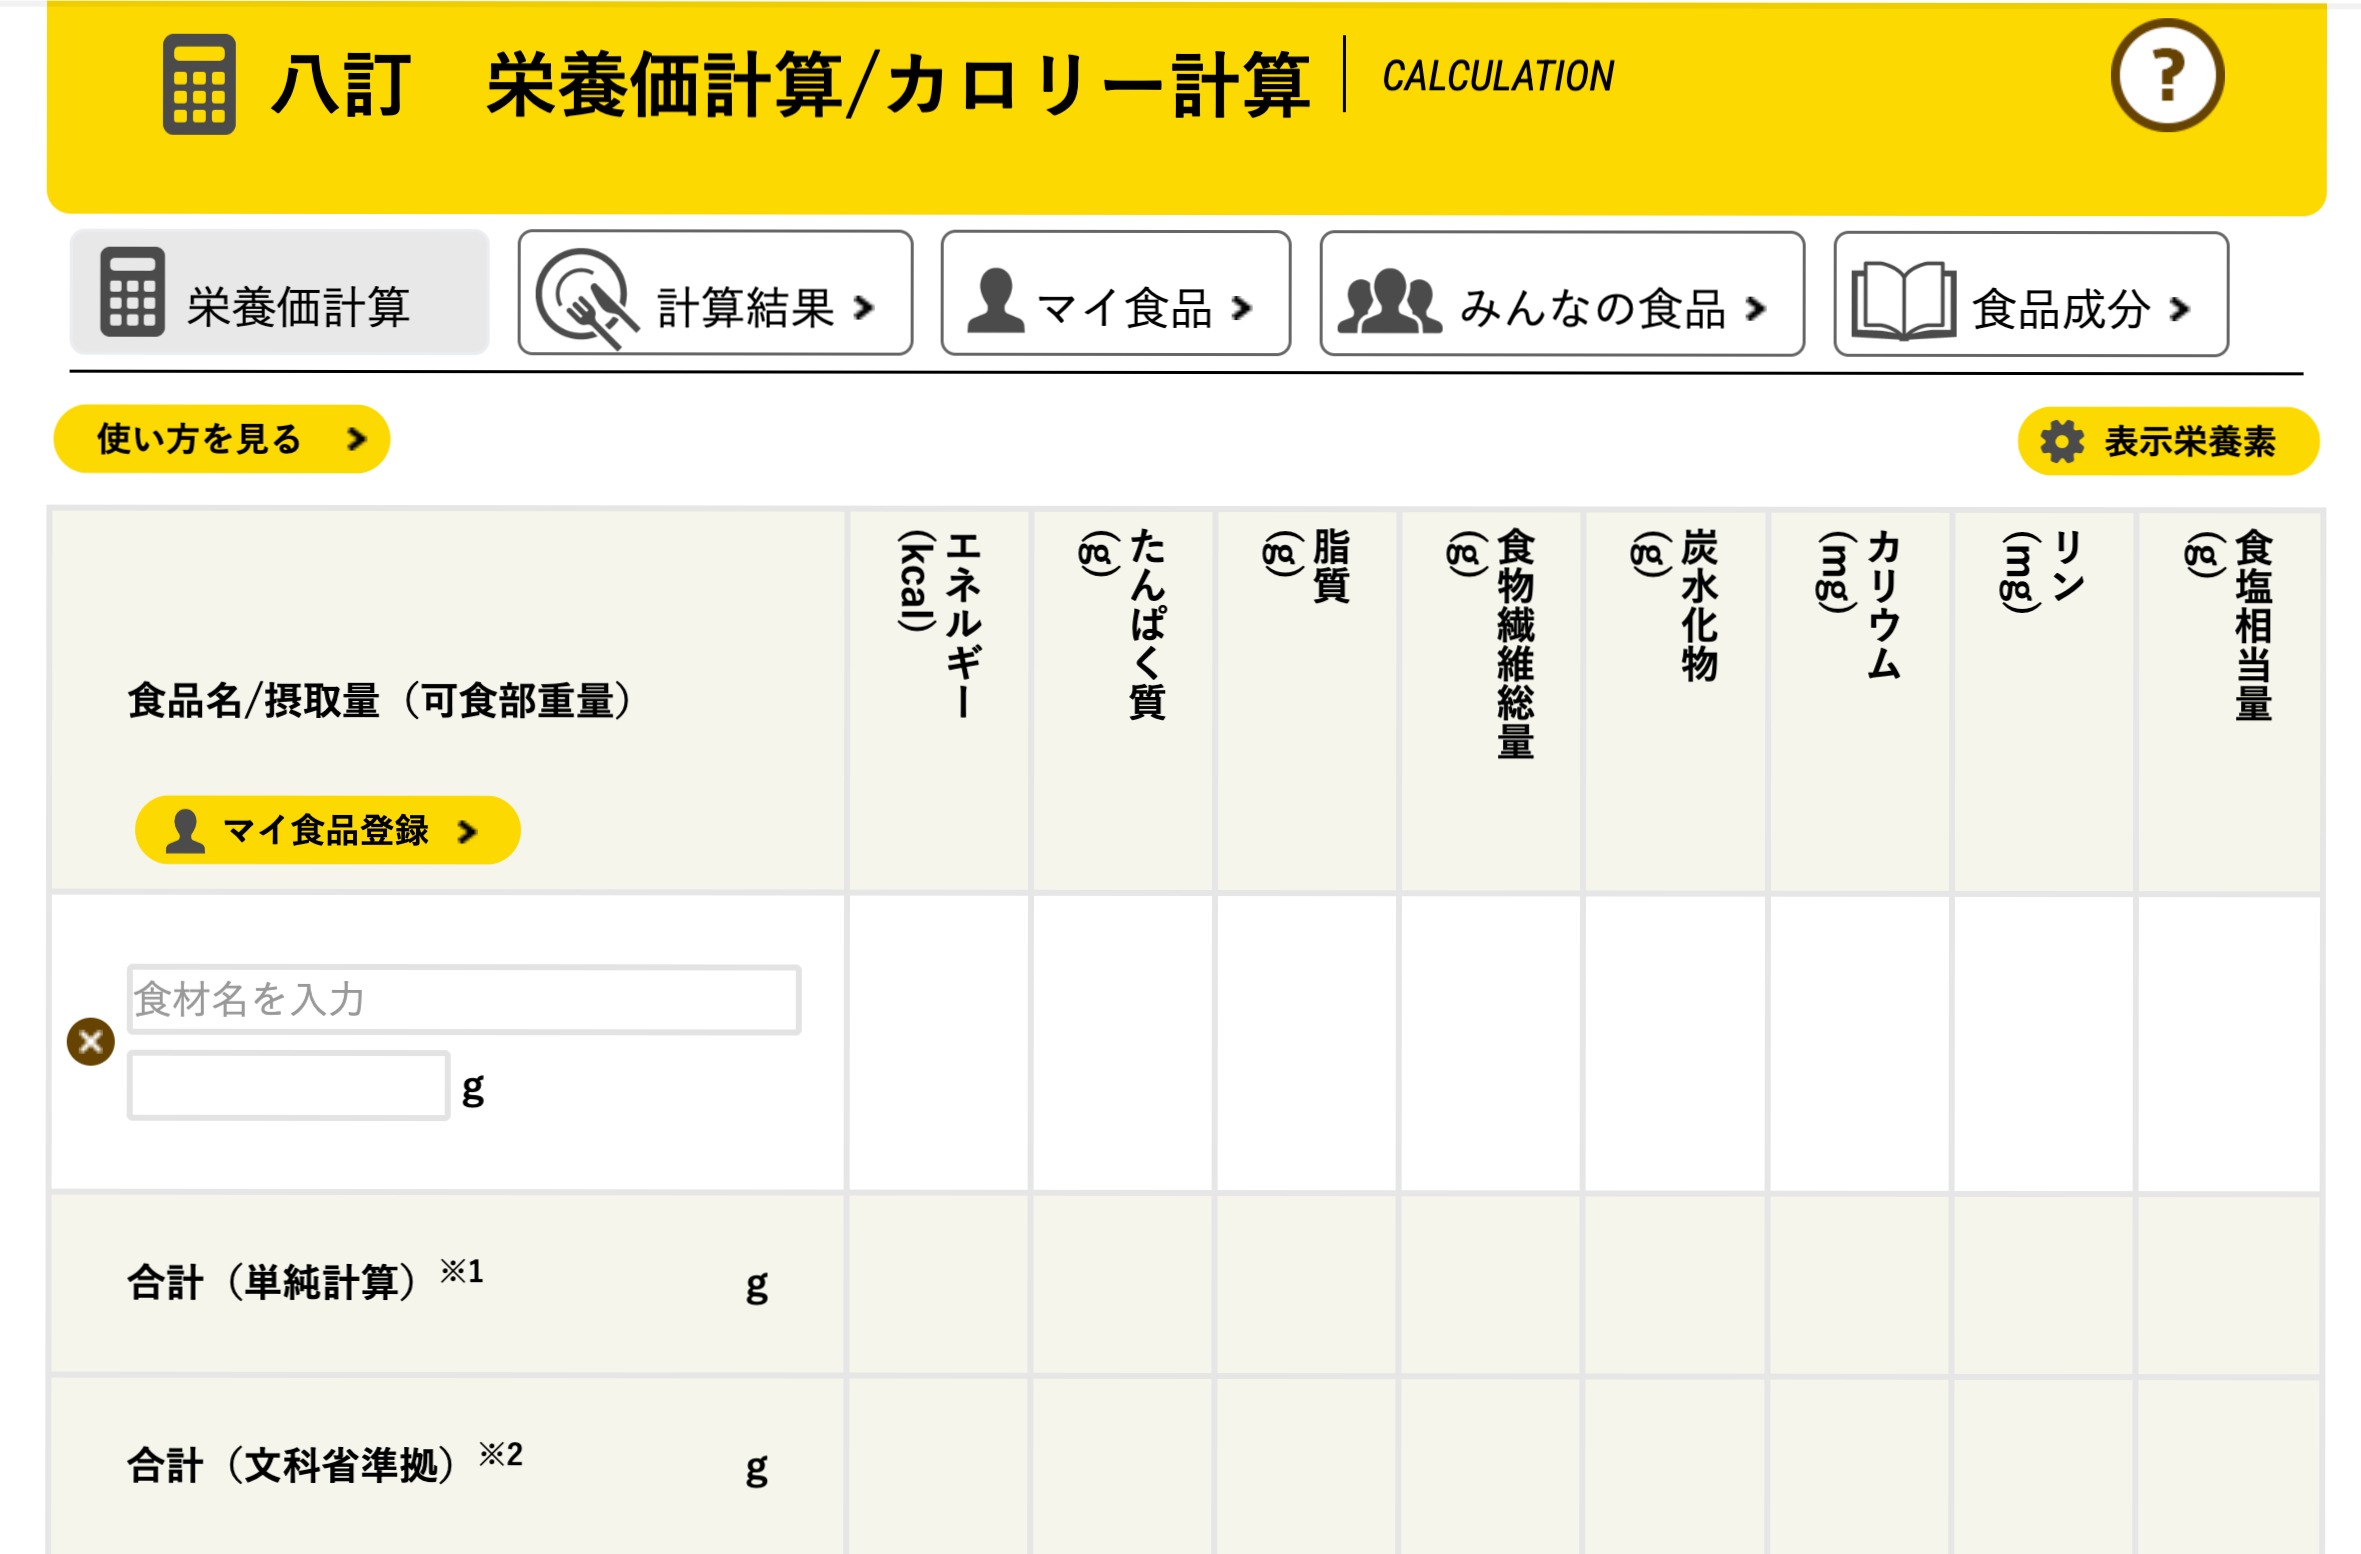Click the arrow chevron on 計算結果

865,308
